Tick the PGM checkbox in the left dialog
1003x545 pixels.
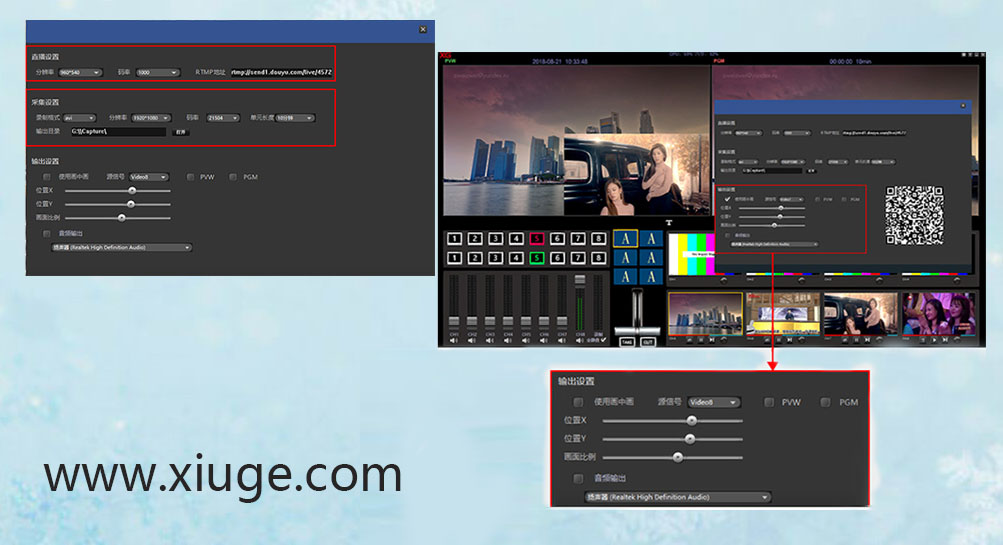[233, 177]
